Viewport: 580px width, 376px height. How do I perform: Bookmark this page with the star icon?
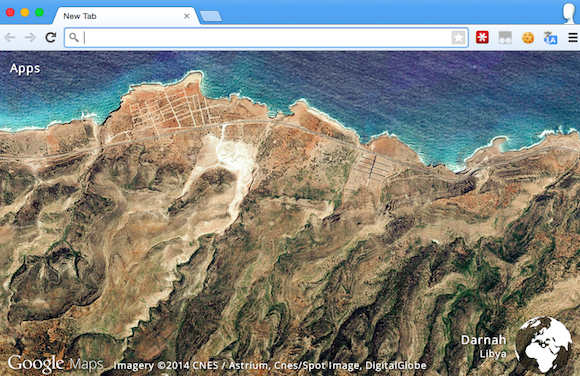coord(458,37)
